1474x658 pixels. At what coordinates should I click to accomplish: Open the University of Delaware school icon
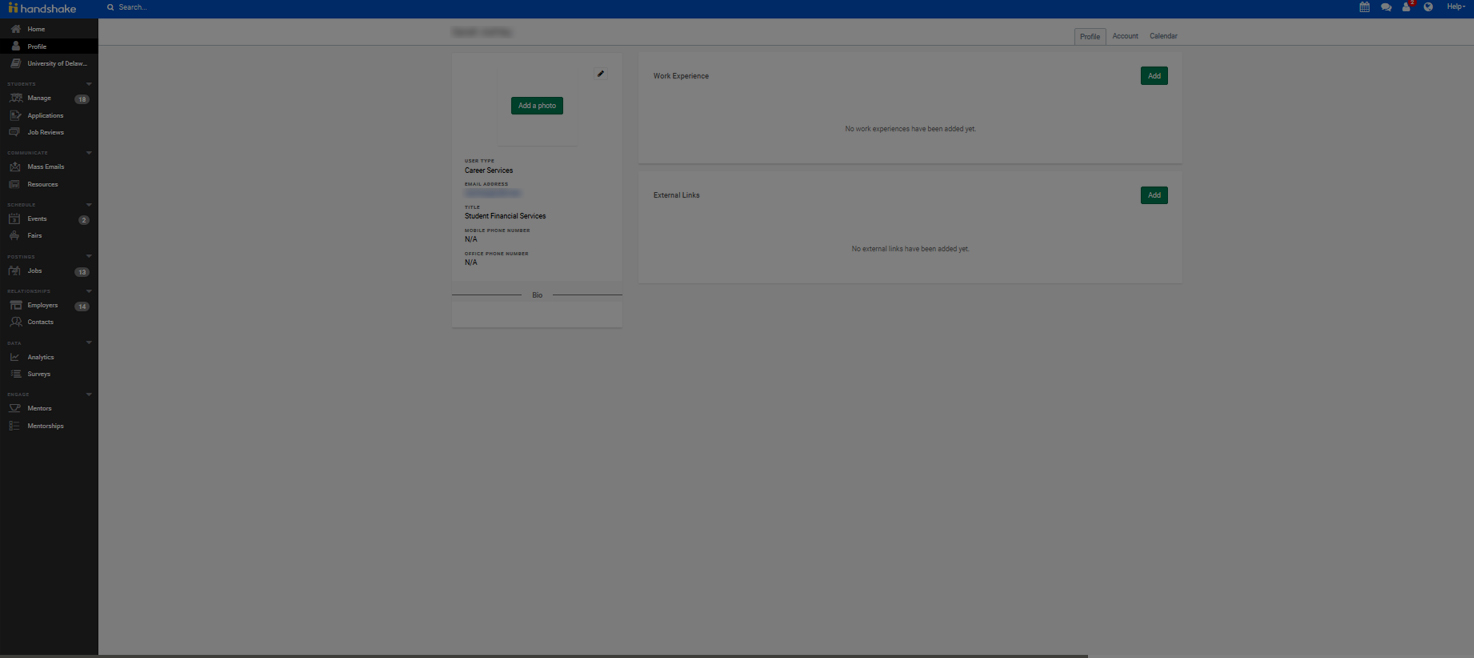click(15, 63)
